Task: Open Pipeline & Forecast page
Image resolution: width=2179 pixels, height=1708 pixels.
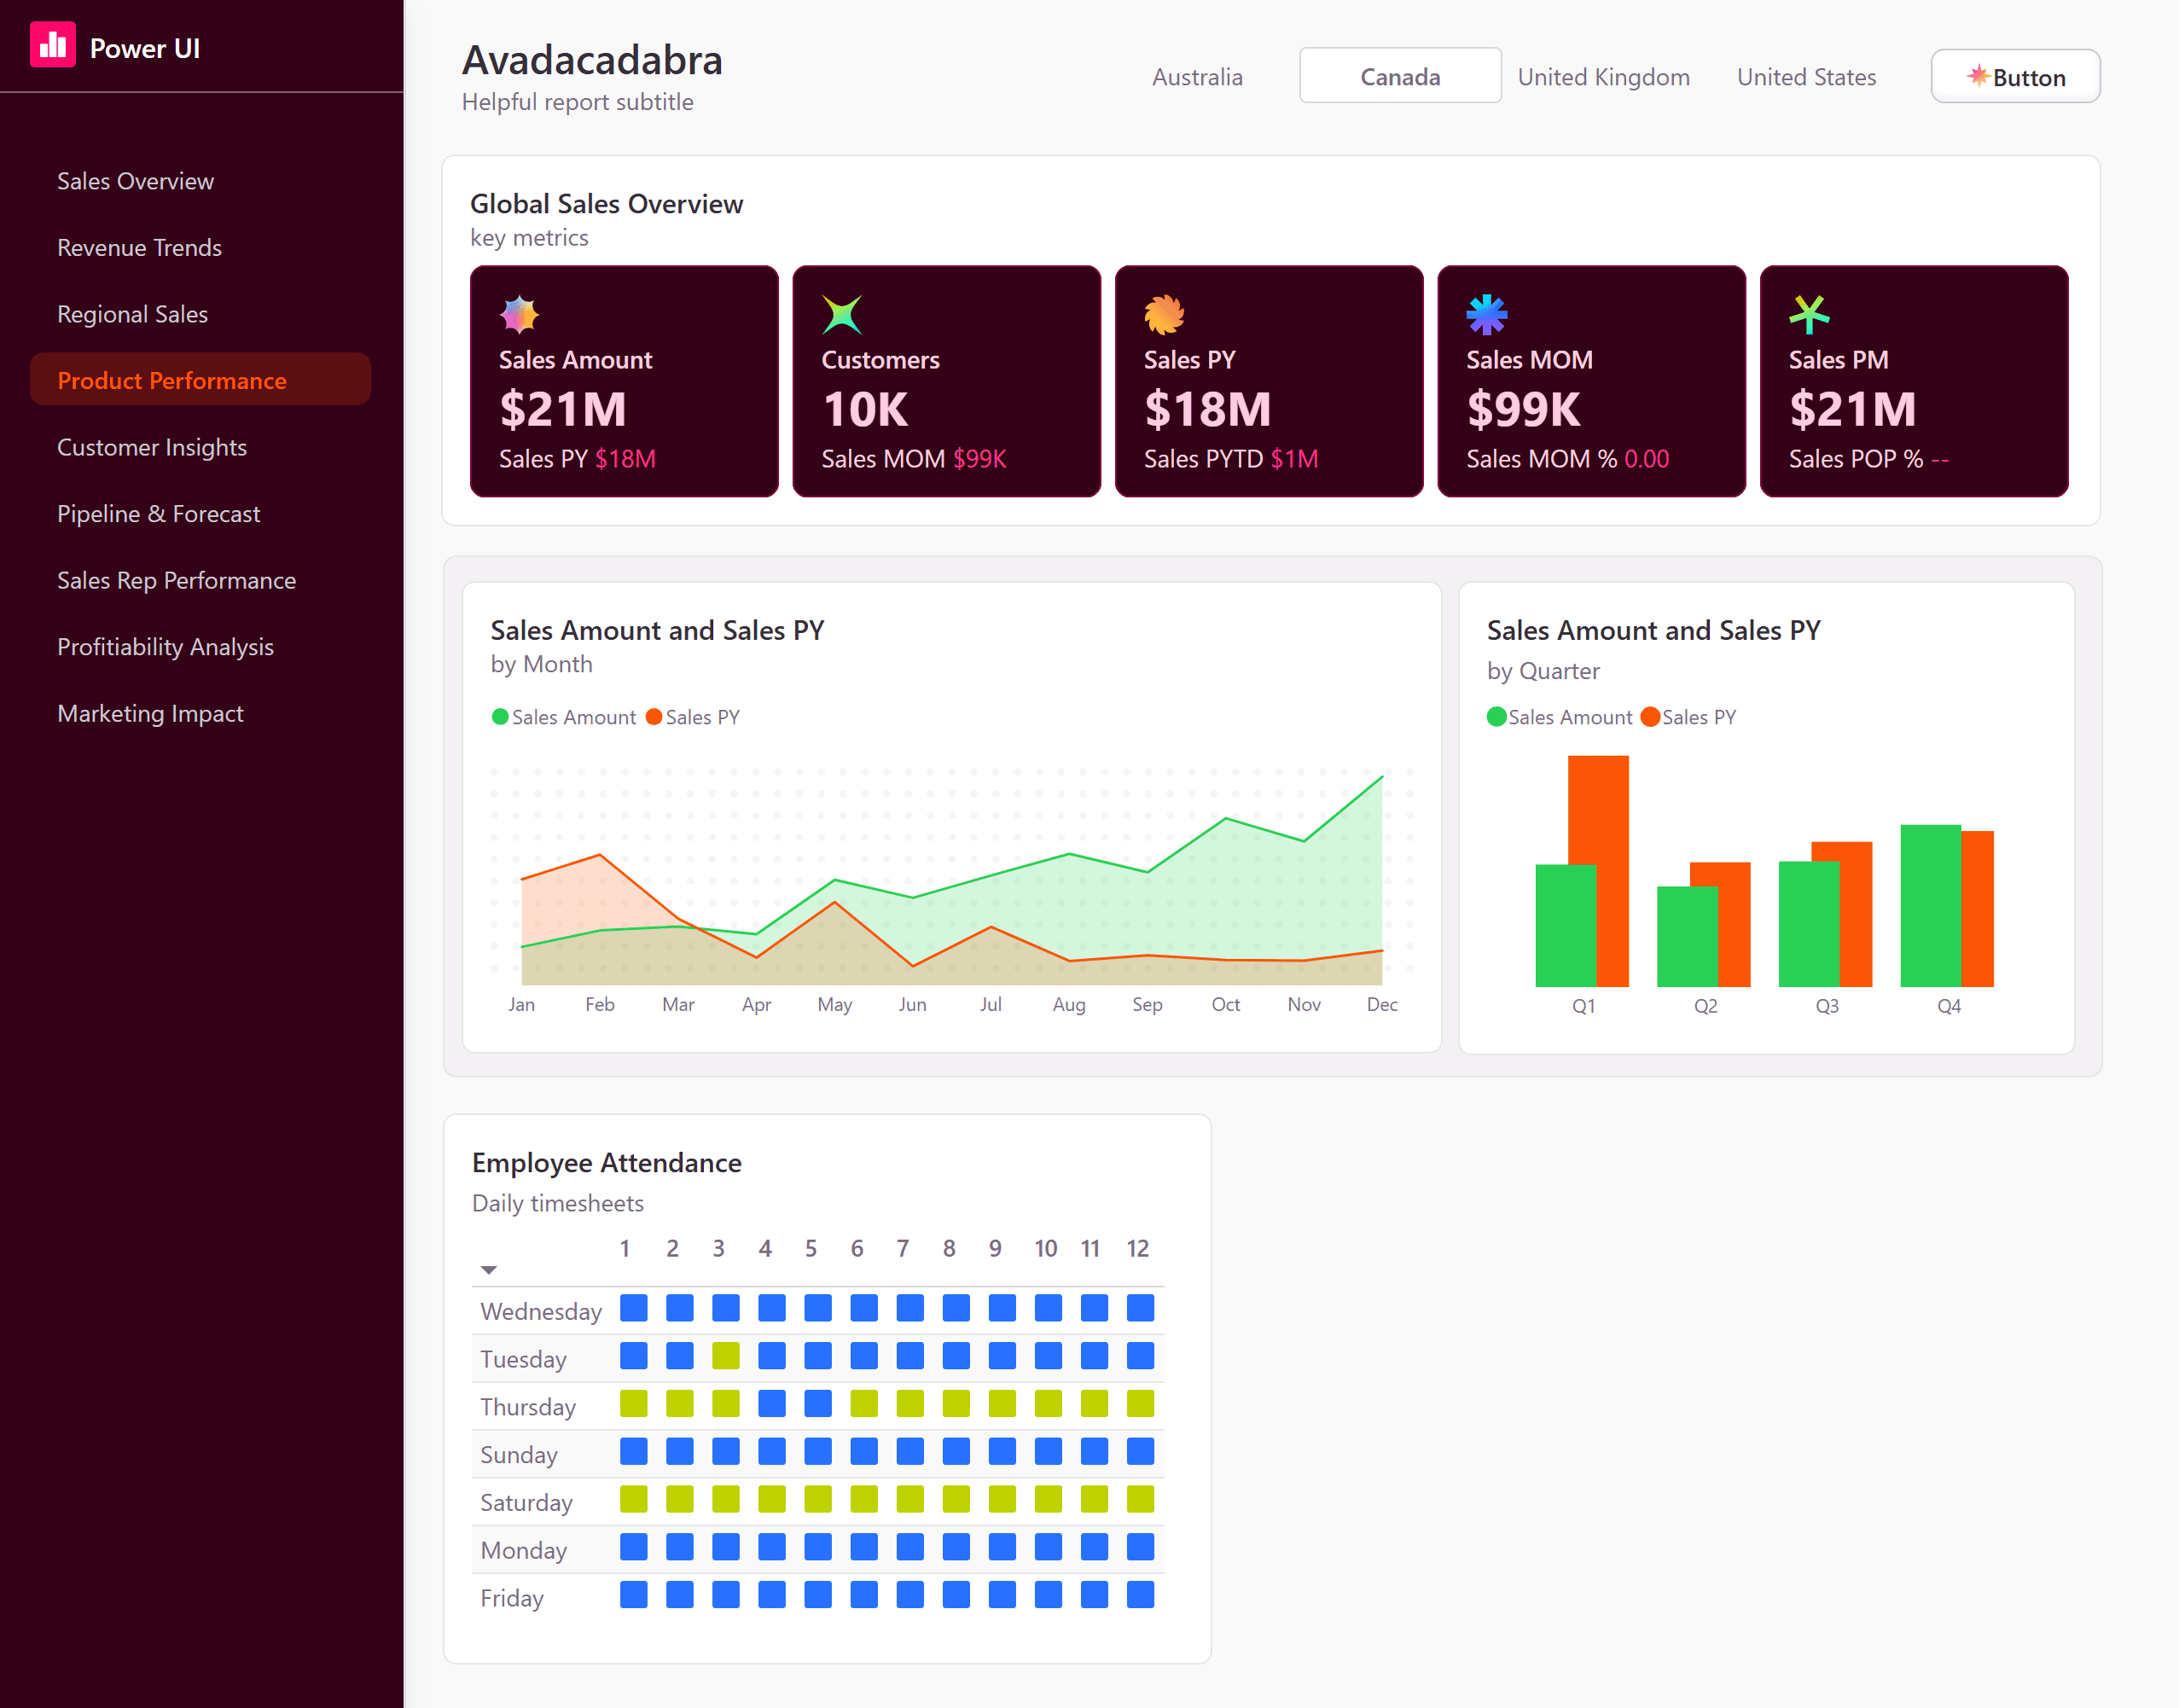Action: (x=158, y=513)
